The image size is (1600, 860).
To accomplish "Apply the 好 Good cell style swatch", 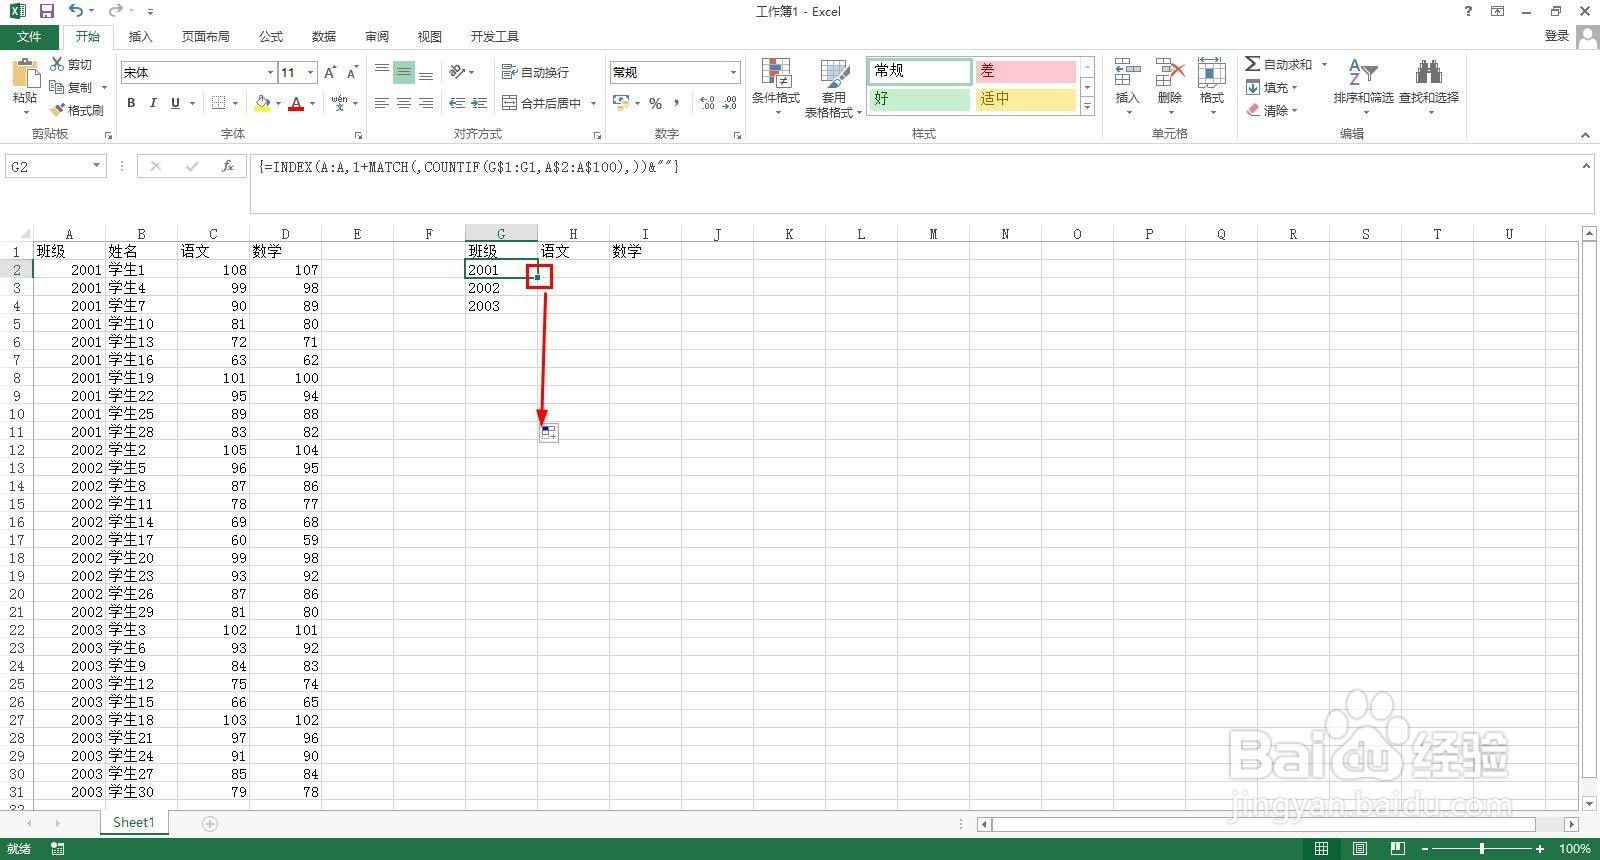I will pos(919,99).
